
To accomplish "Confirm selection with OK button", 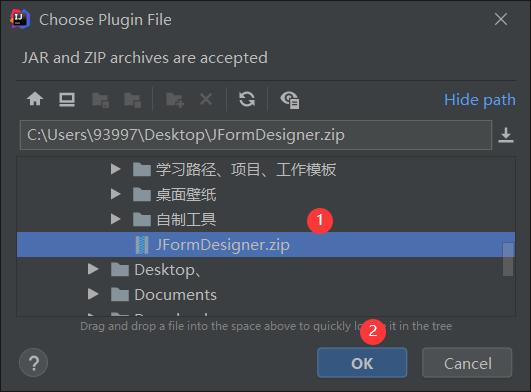I will coord(362,363).
